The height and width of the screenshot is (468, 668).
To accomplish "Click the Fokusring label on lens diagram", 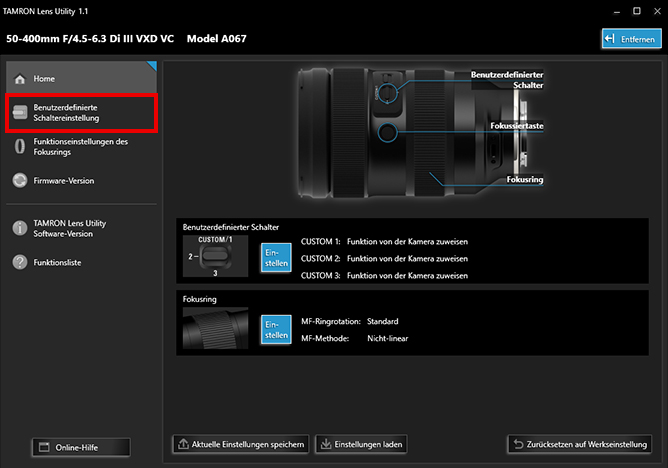I will coord(524,179).
